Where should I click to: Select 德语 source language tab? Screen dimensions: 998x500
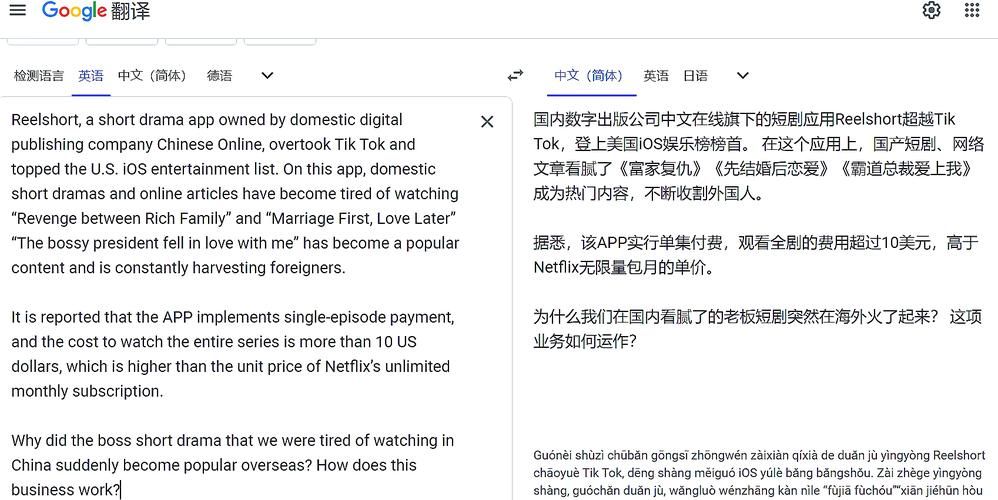point(220,76)
